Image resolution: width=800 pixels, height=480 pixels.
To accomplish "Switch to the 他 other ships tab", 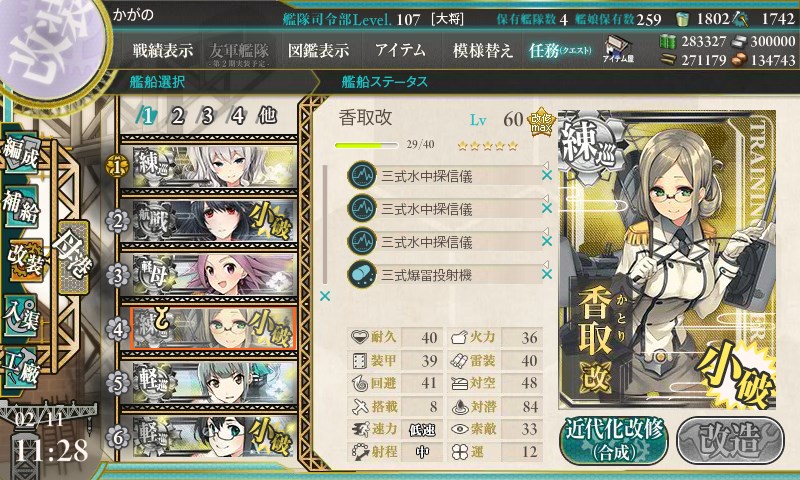I will 267,115.
